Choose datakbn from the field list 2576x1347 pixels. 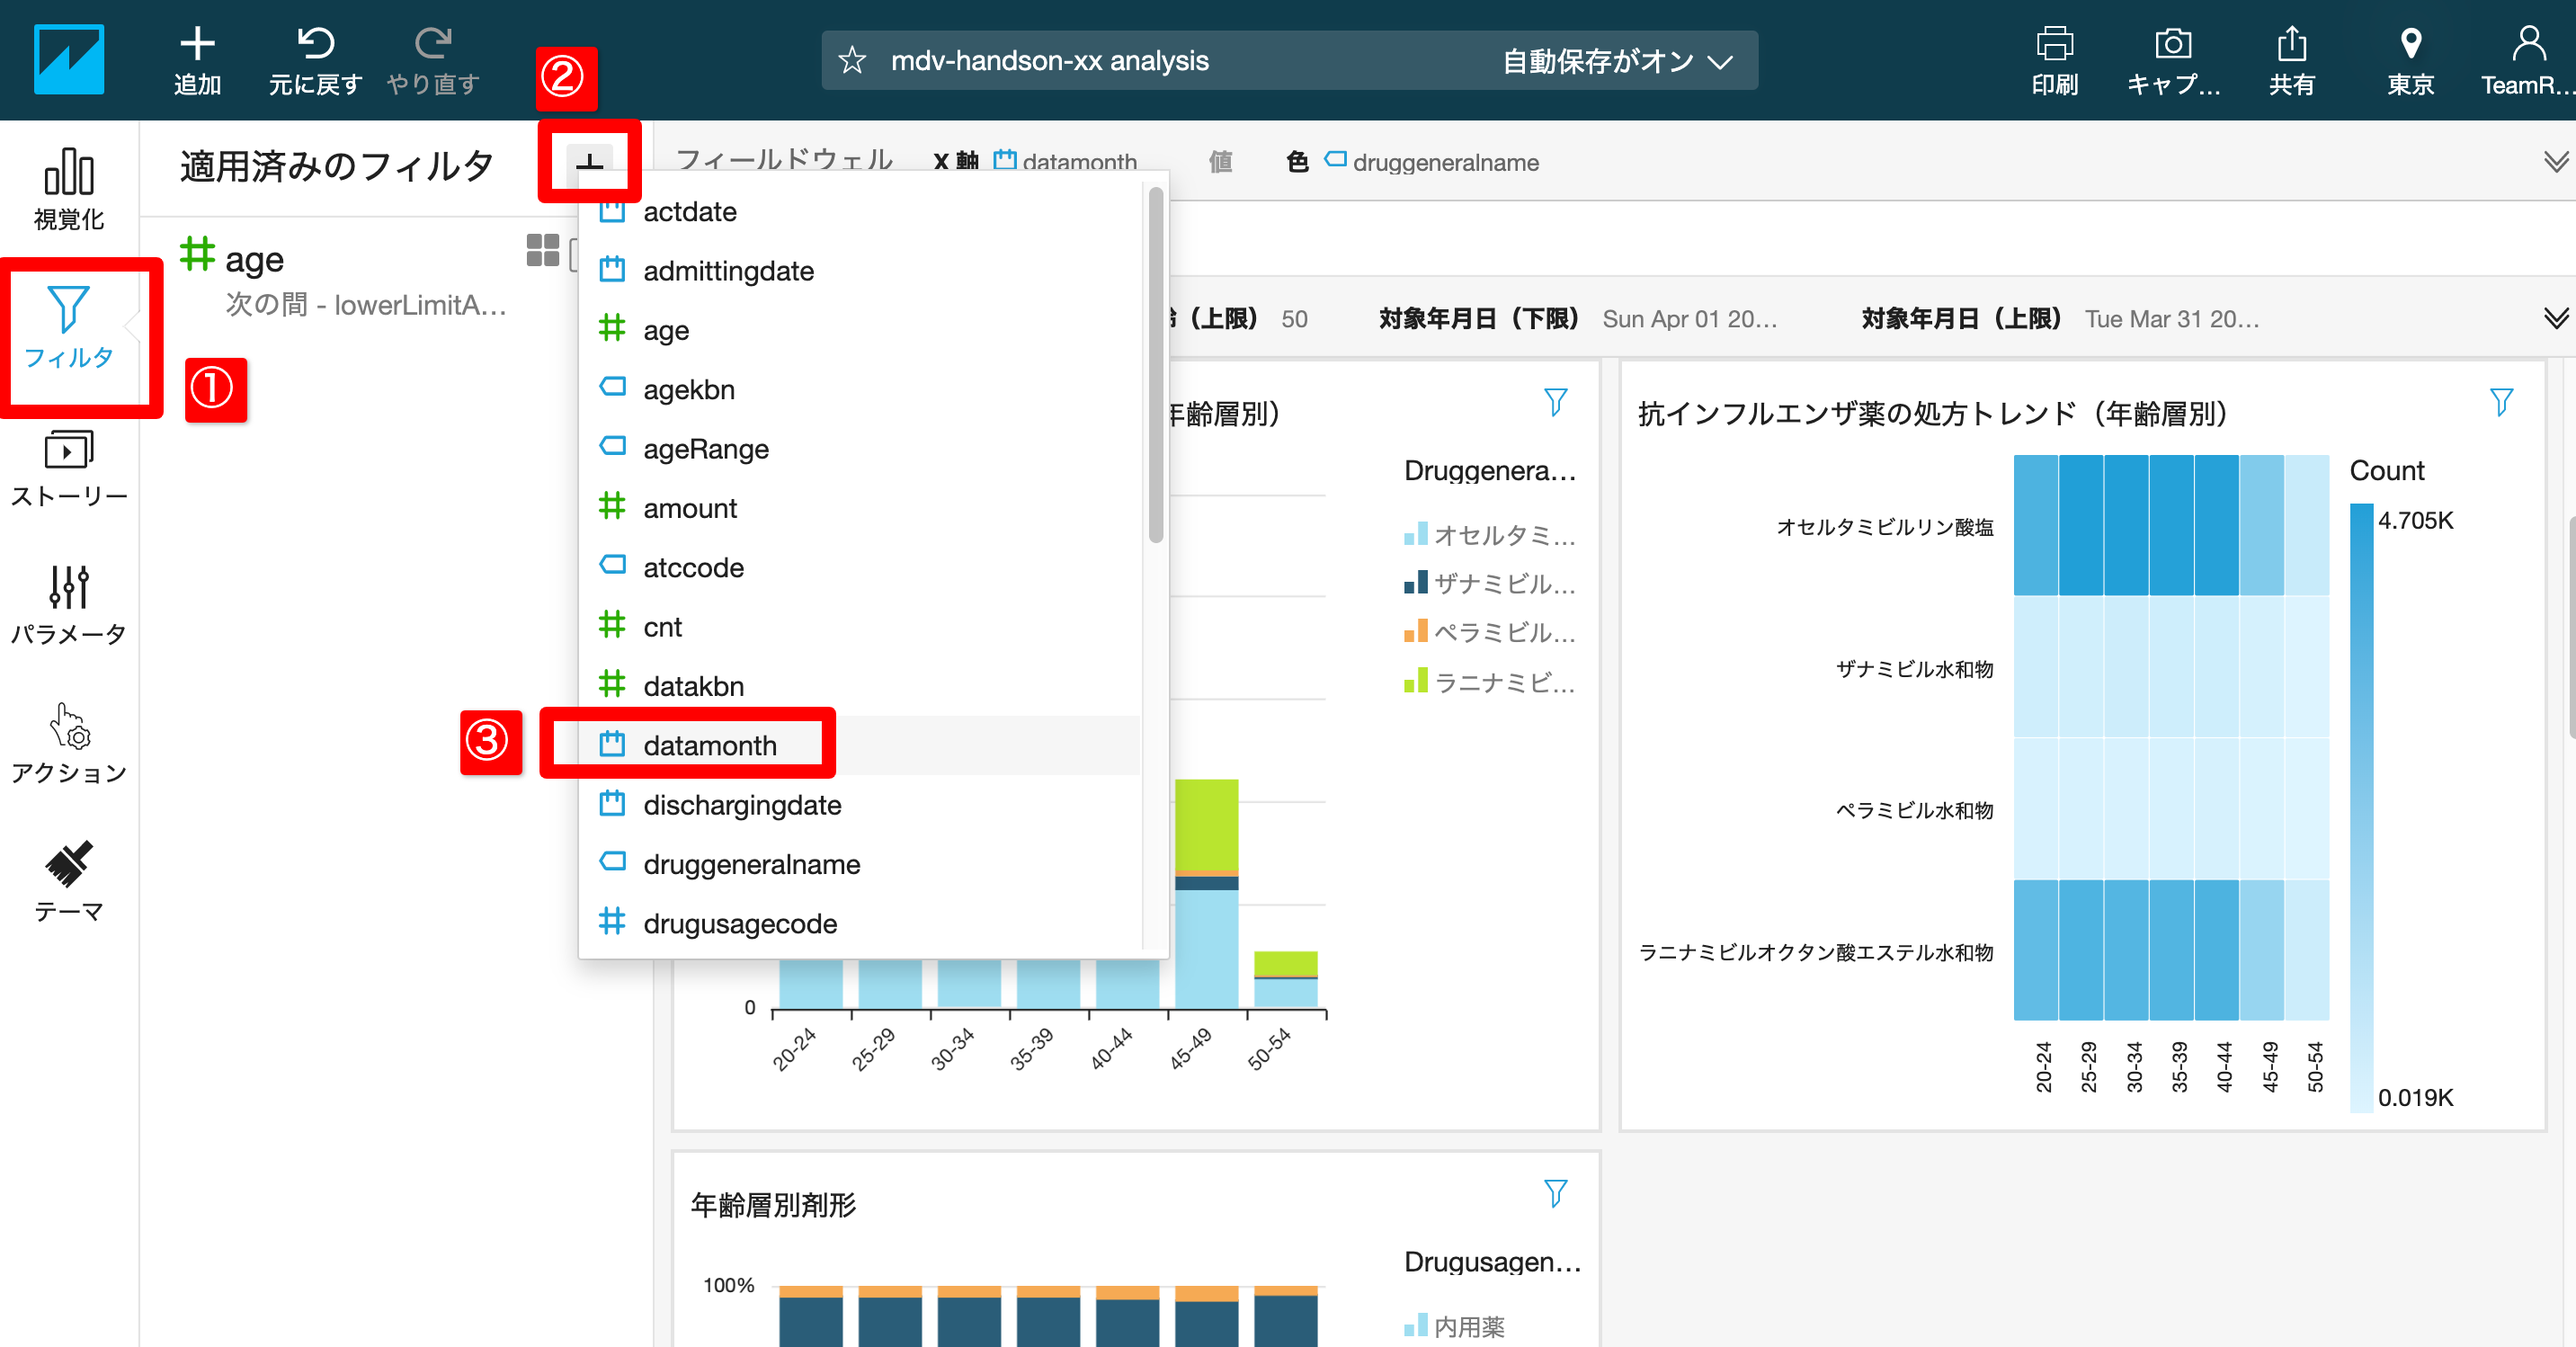[x=860, y=686]
